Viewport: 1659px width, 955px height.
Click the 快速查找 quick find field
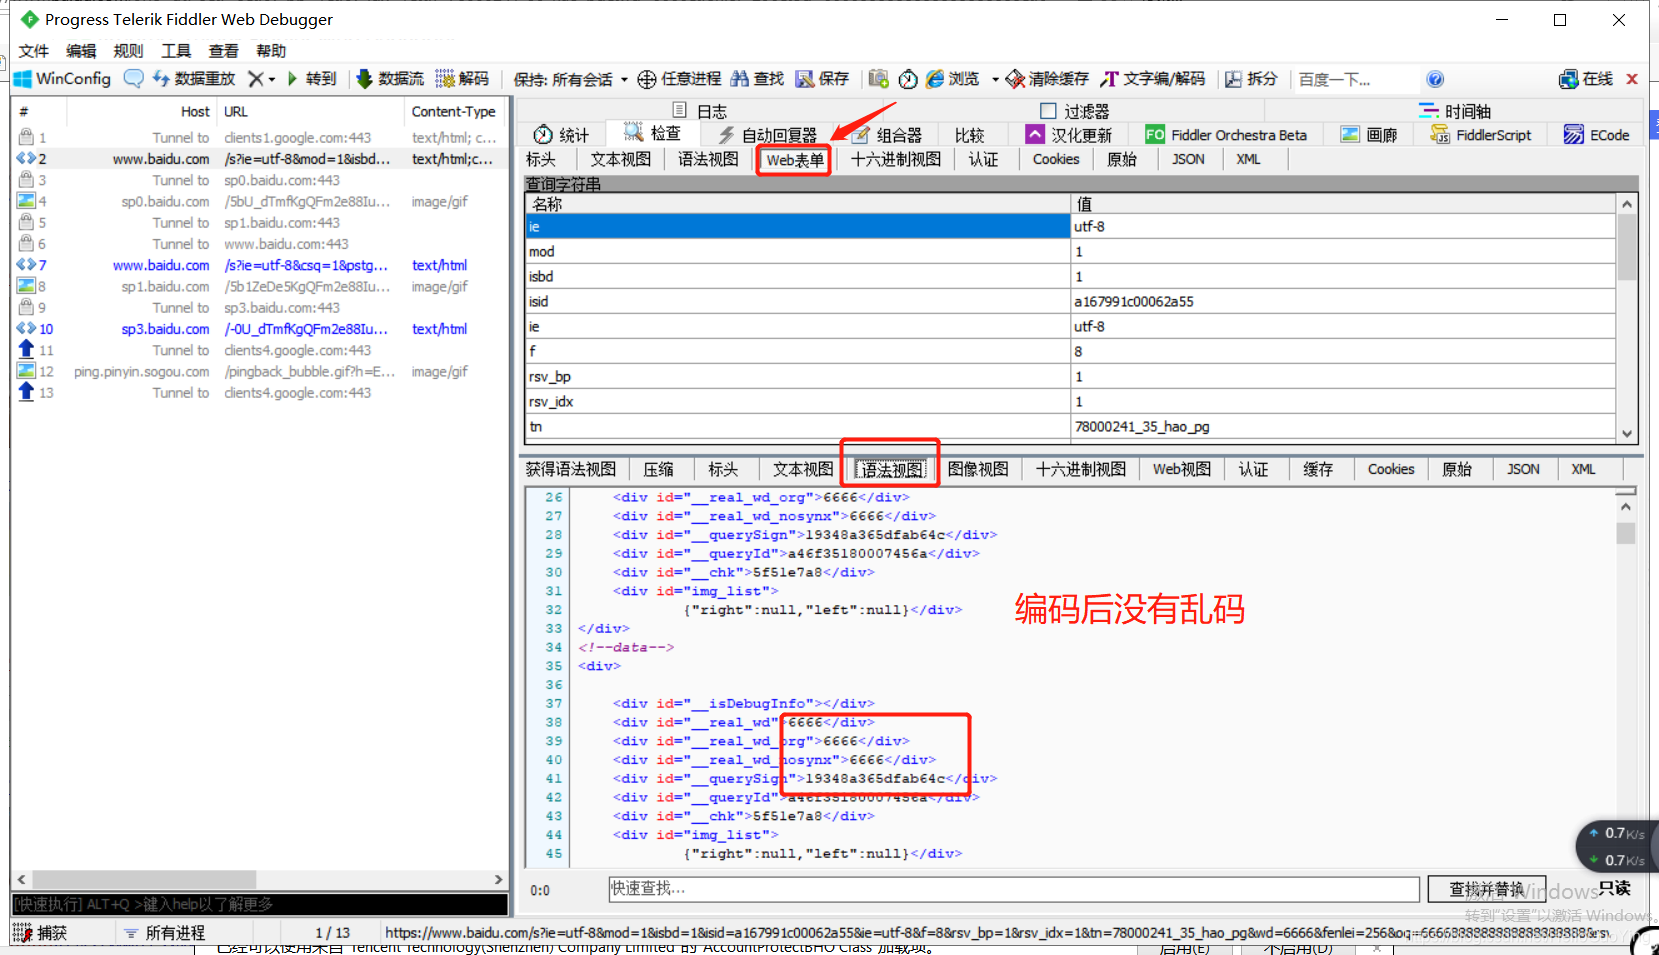click(x=1014, y=889)
